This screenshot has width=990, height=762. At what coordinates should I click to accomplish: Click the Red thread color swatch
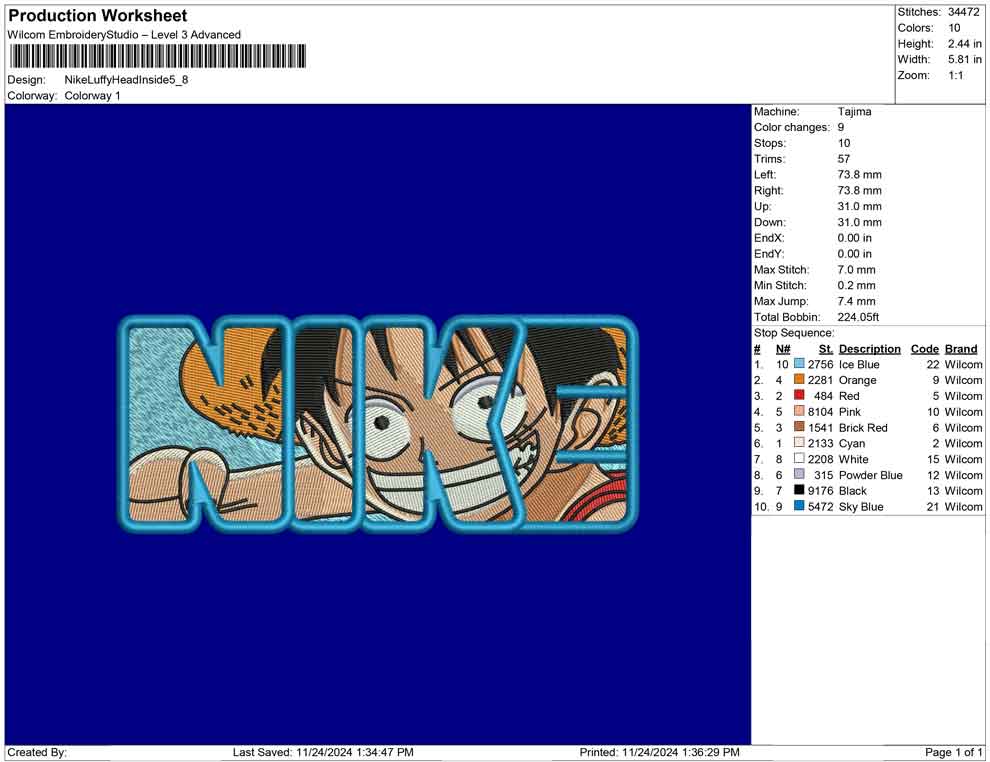[x=799, y=395]
